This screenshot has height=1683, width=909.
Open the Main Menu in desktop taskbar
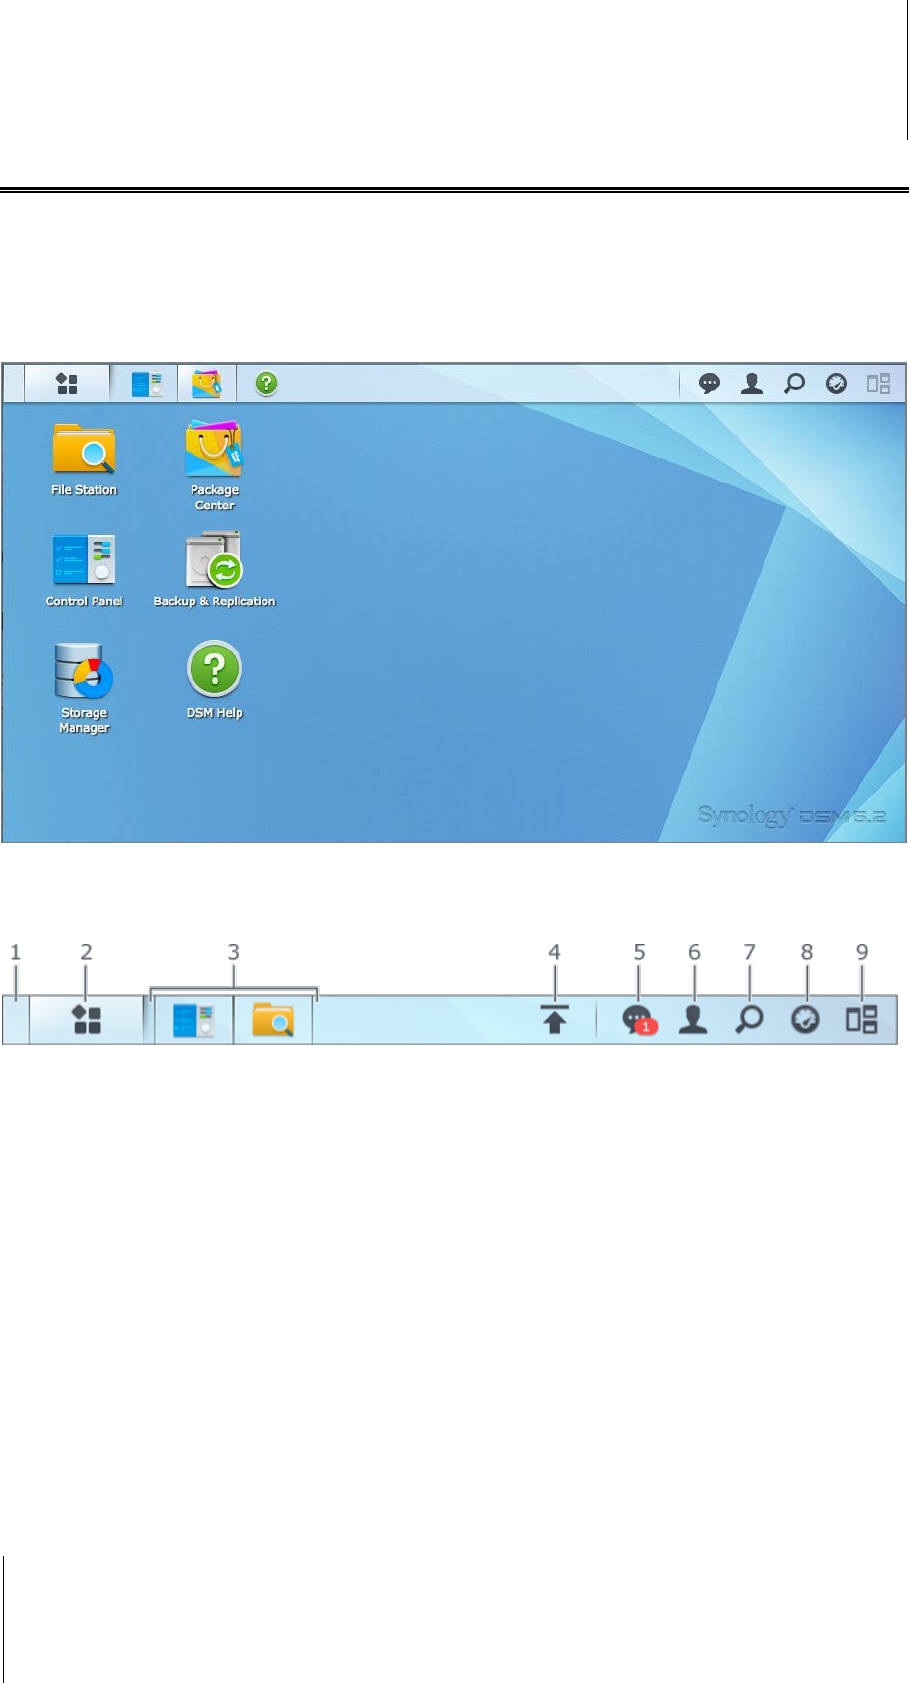pyautogui.click(x=67, y=383)
